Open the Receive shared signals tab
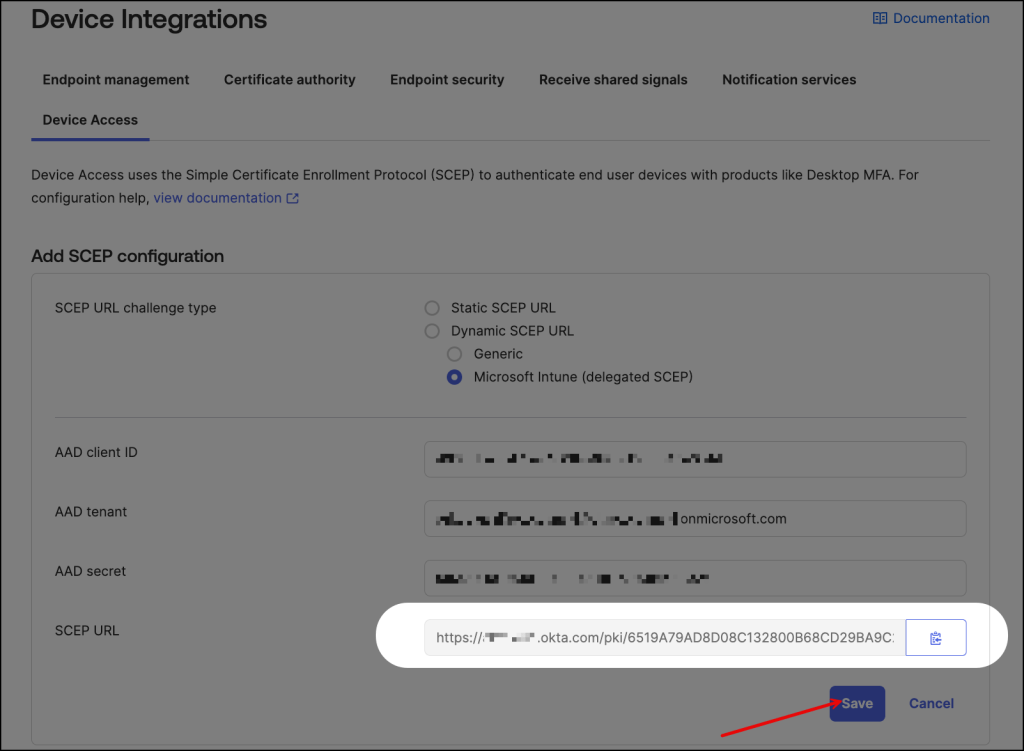The height and width of the screenshot is (751, 1024). (x=613, y=80)
